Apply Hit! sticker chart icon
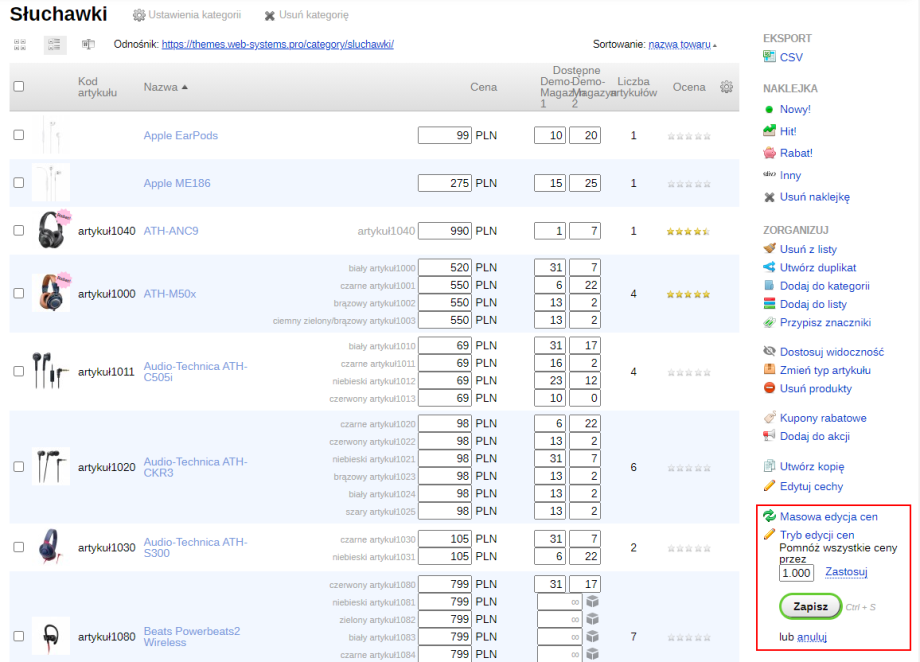This screenshot has width=920, height=662. point(769,131)
